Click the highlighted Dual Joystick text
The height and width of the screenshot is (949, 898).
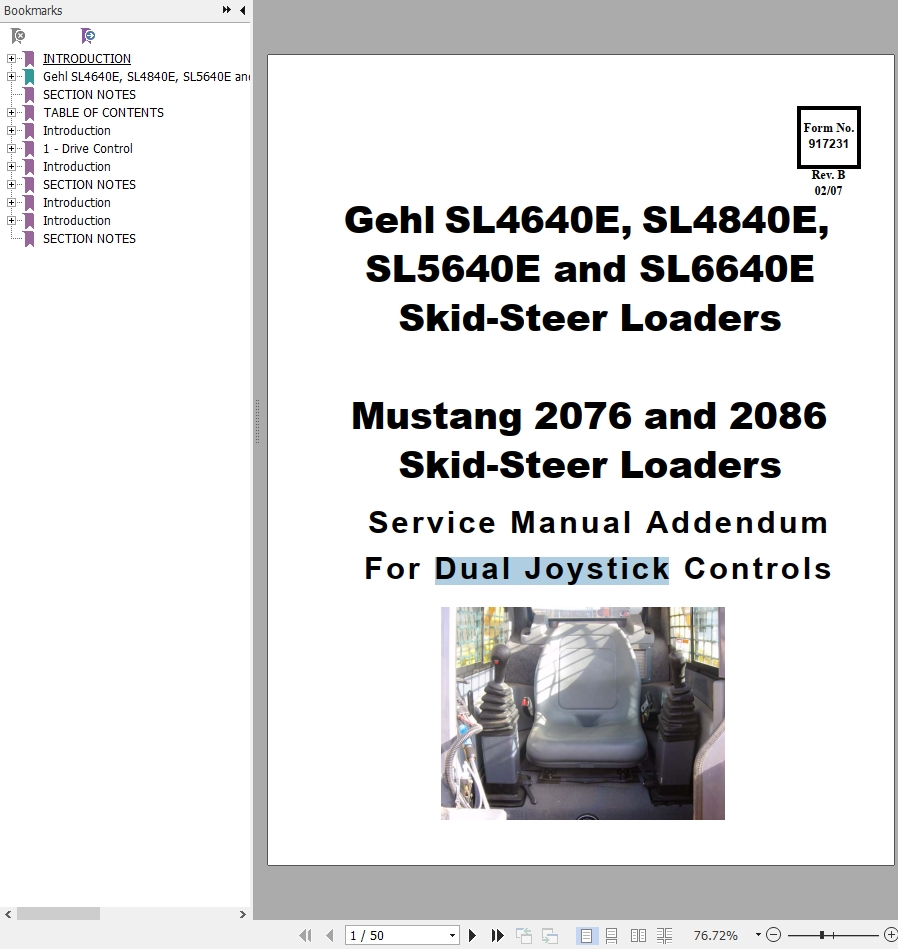[x=552, y=569]
